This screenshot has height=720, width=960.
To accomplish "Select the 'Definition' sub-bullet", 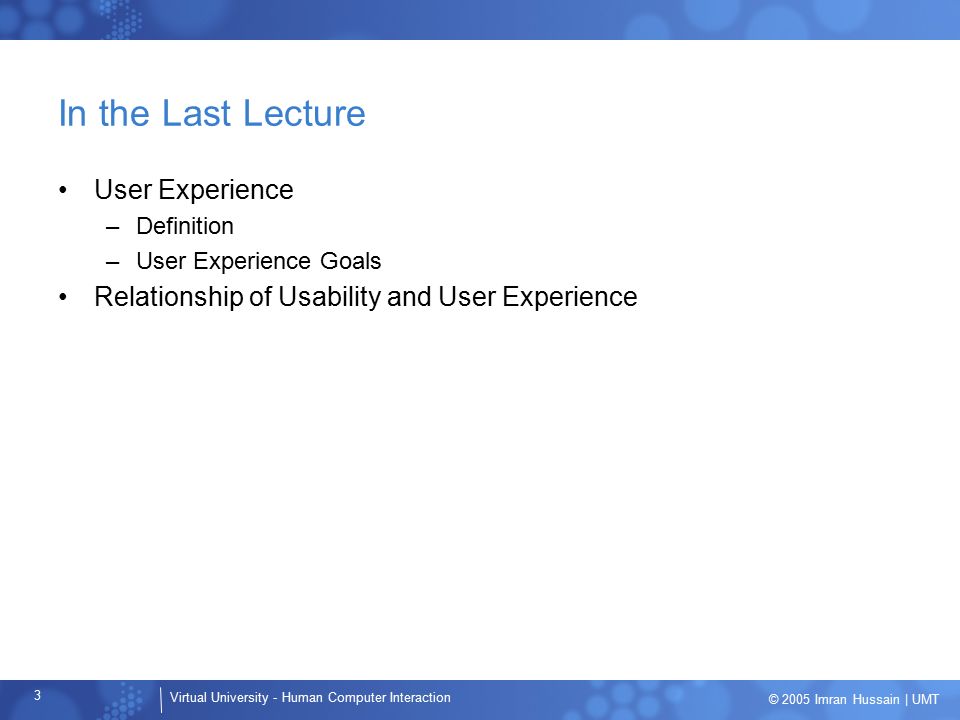I will [185, 226].
